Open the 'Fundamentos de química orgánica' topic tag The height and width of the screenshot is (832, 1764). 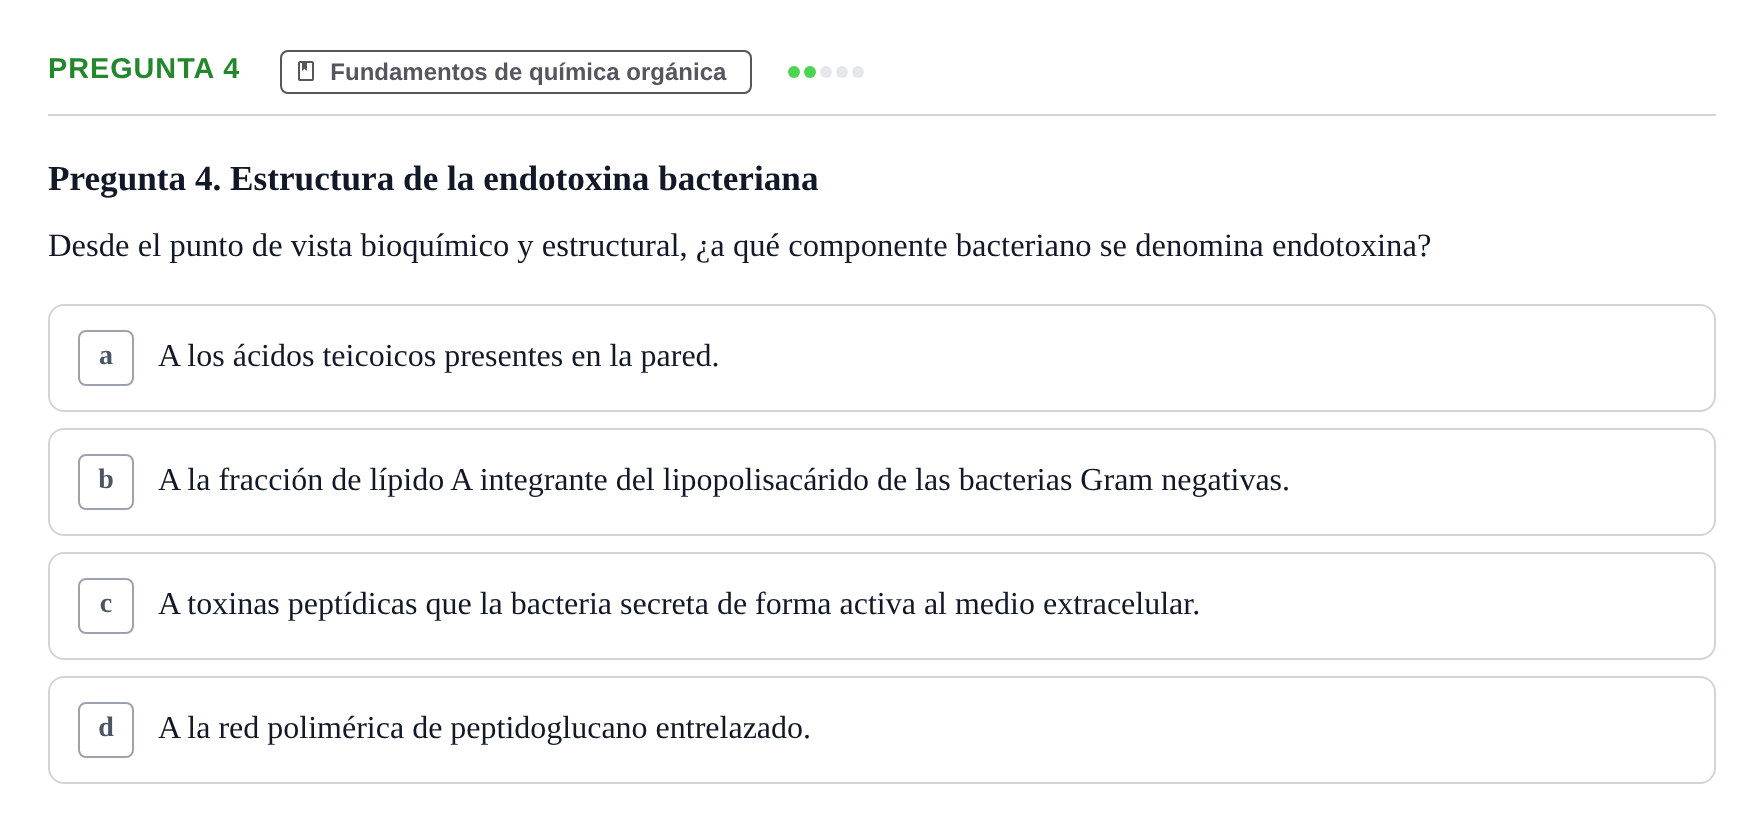click(516, 72)
